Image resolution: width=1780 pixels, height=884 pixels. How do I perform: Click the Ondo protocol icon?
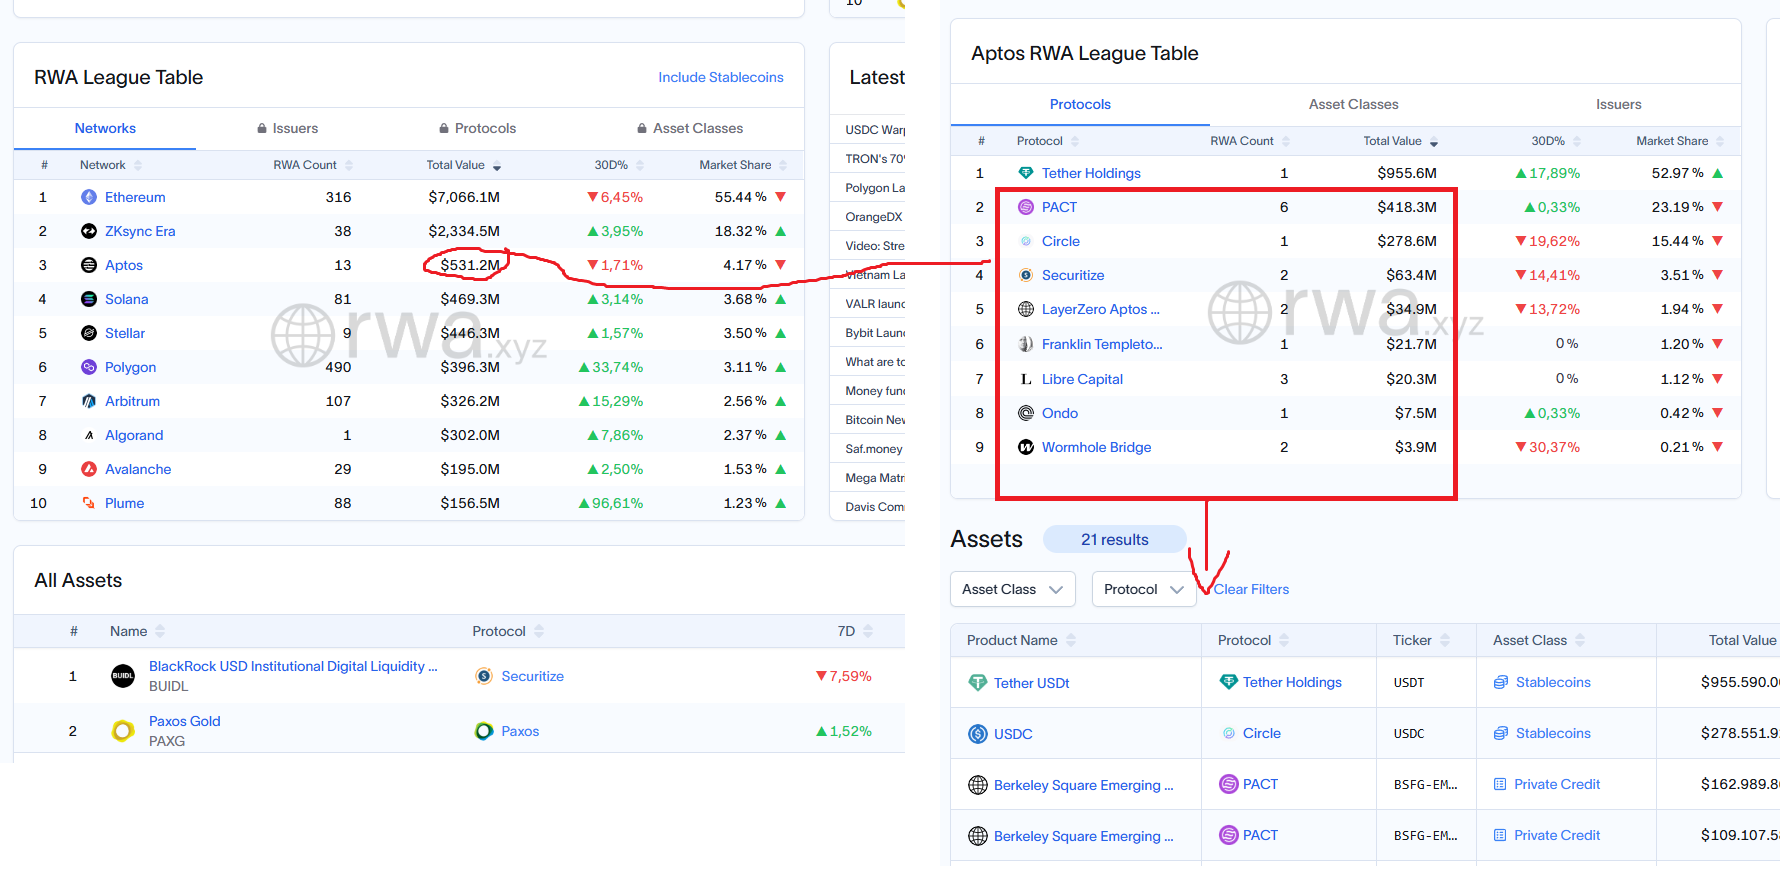pyautogui.click(x=1026, y=413)
